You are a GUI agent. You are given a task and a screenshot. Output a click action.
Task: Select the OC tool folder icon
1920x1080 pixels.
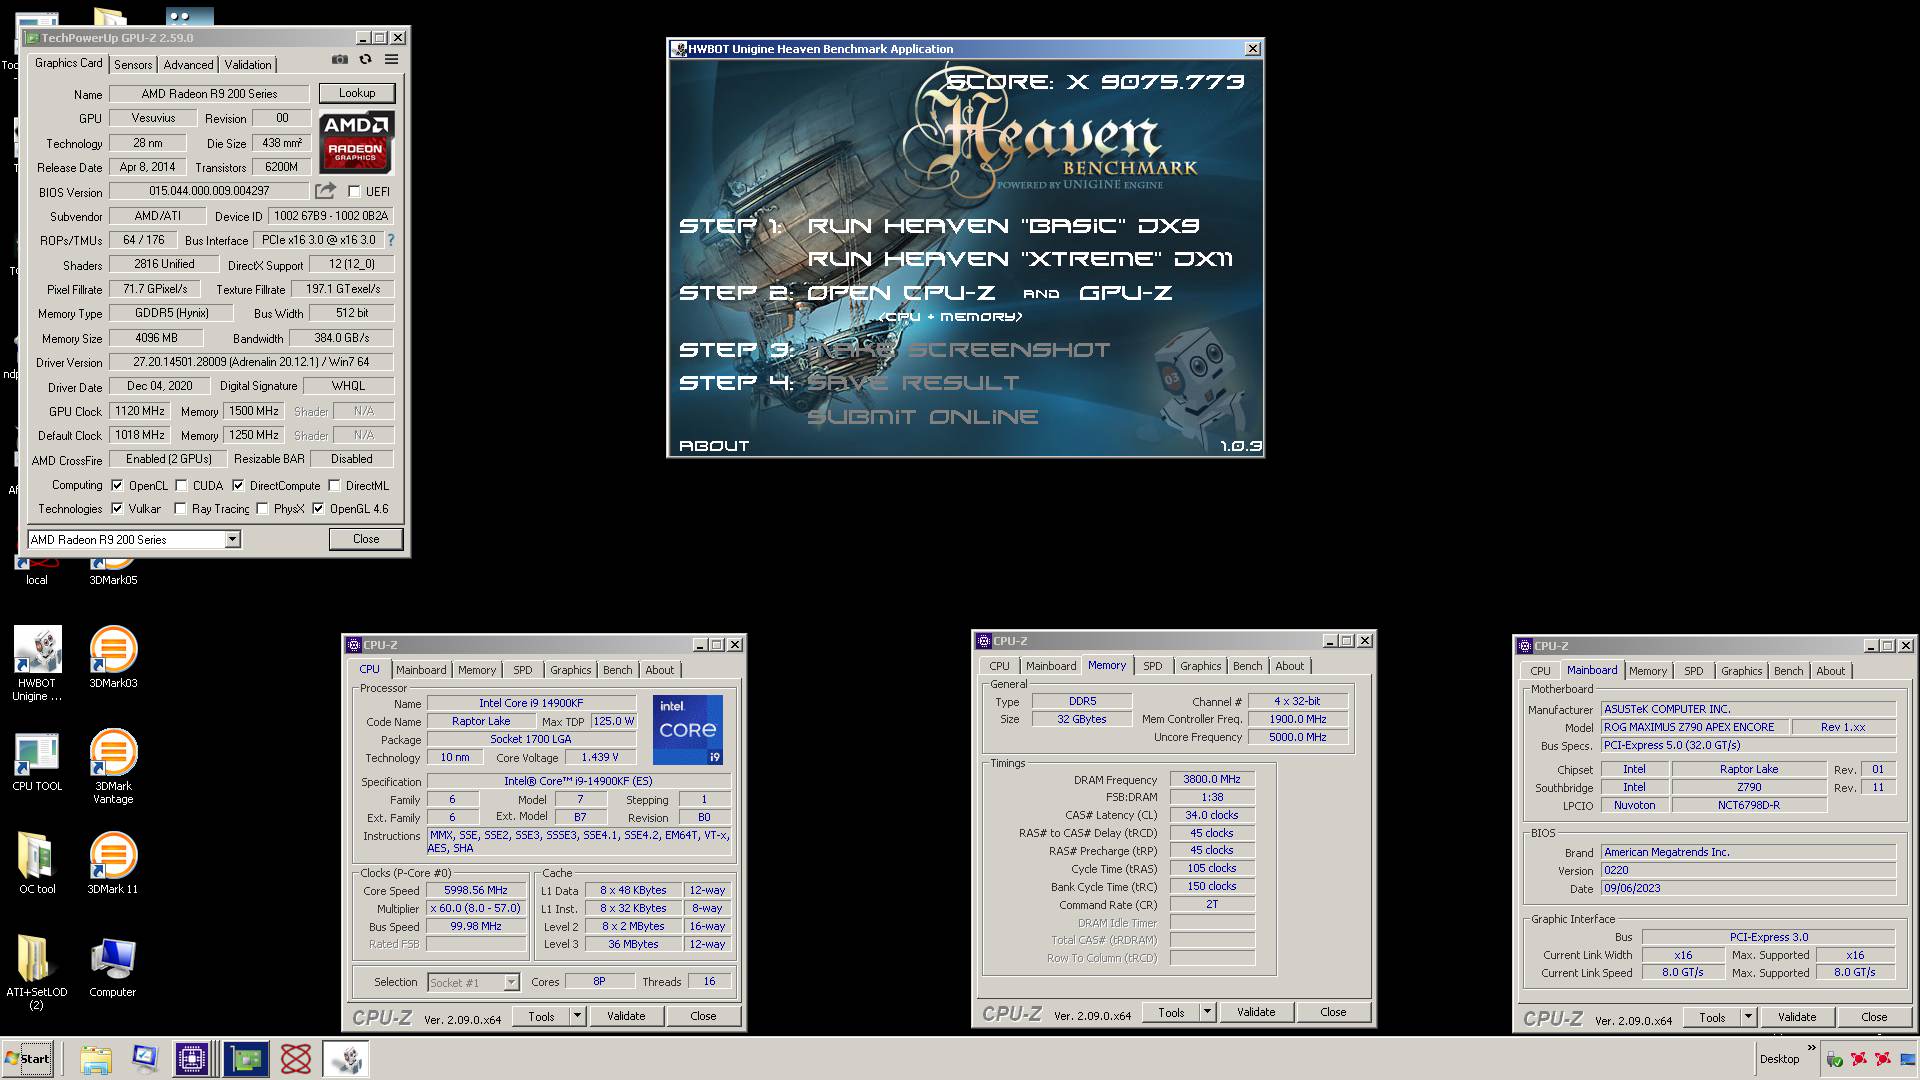click(37, 863)
